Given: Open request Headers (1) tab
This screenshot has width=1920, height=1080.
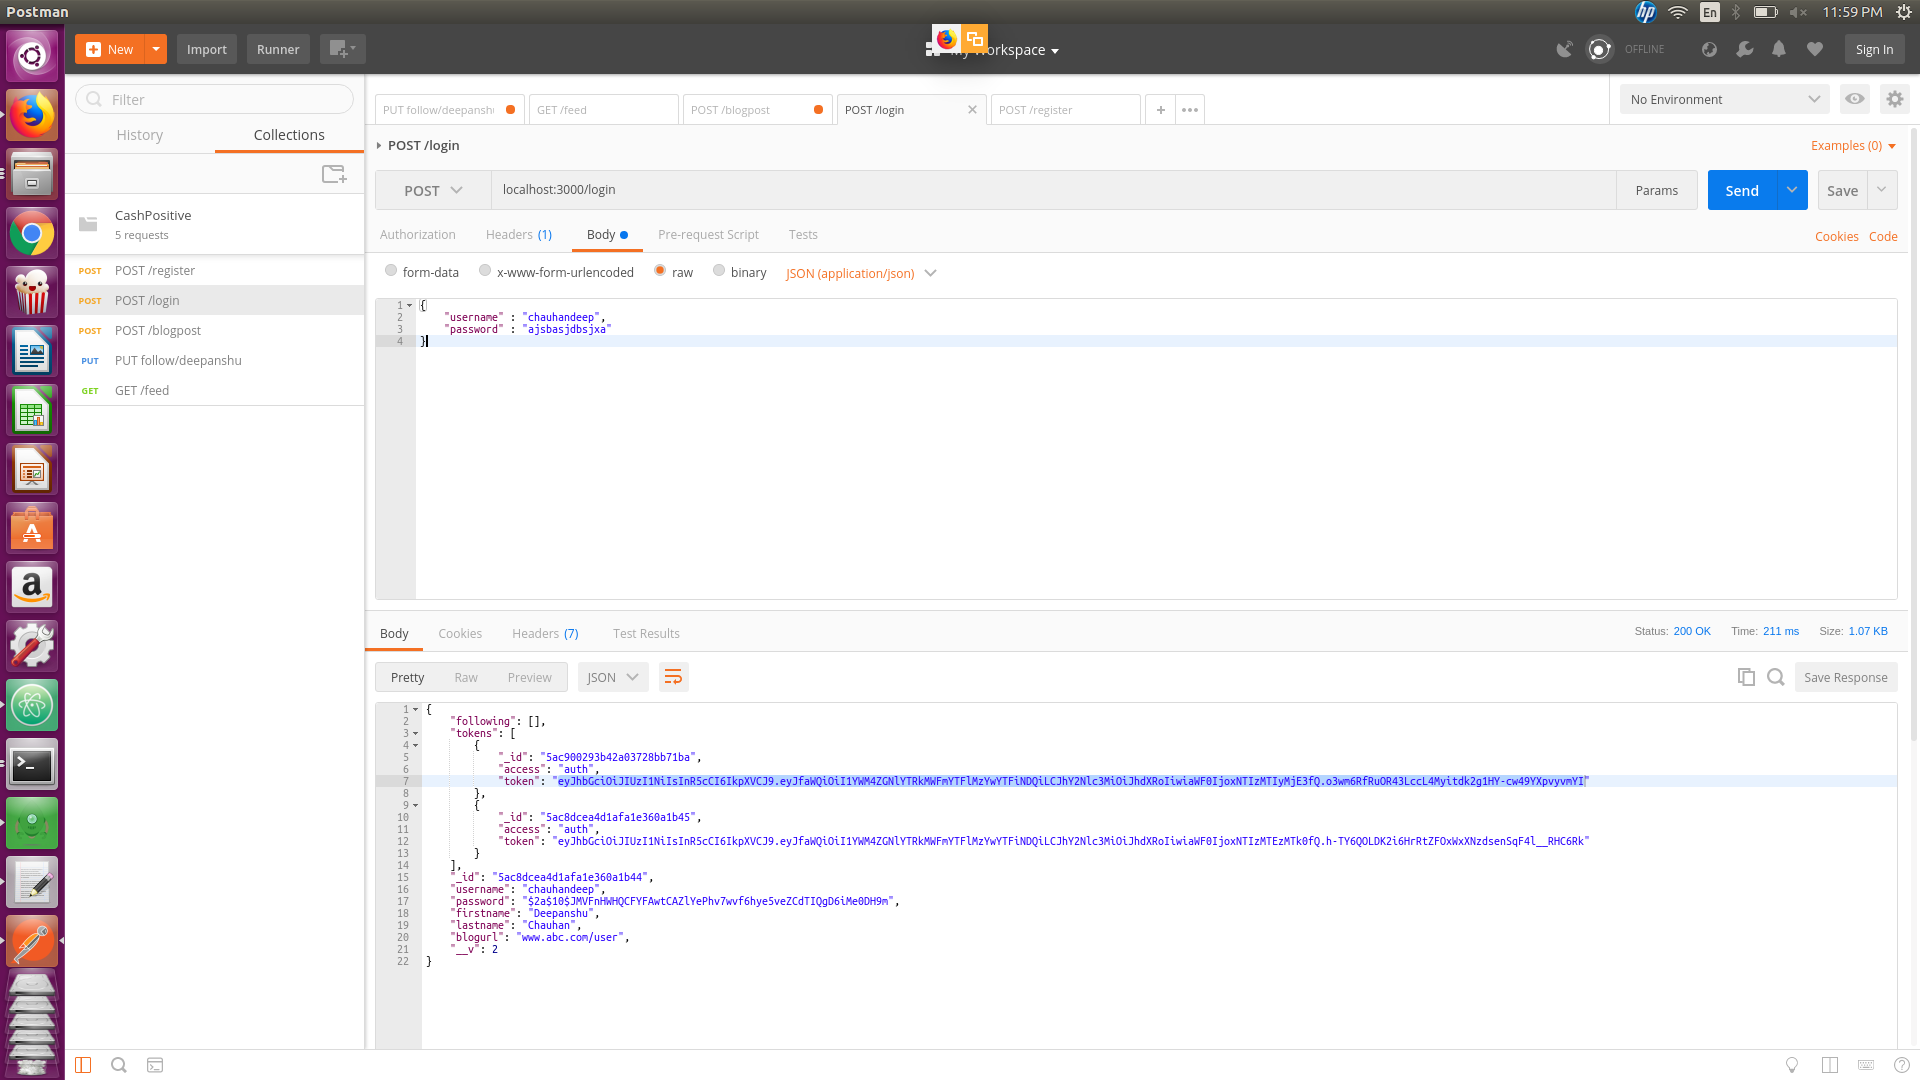Looking at the screenshot, I should (519, 234).
